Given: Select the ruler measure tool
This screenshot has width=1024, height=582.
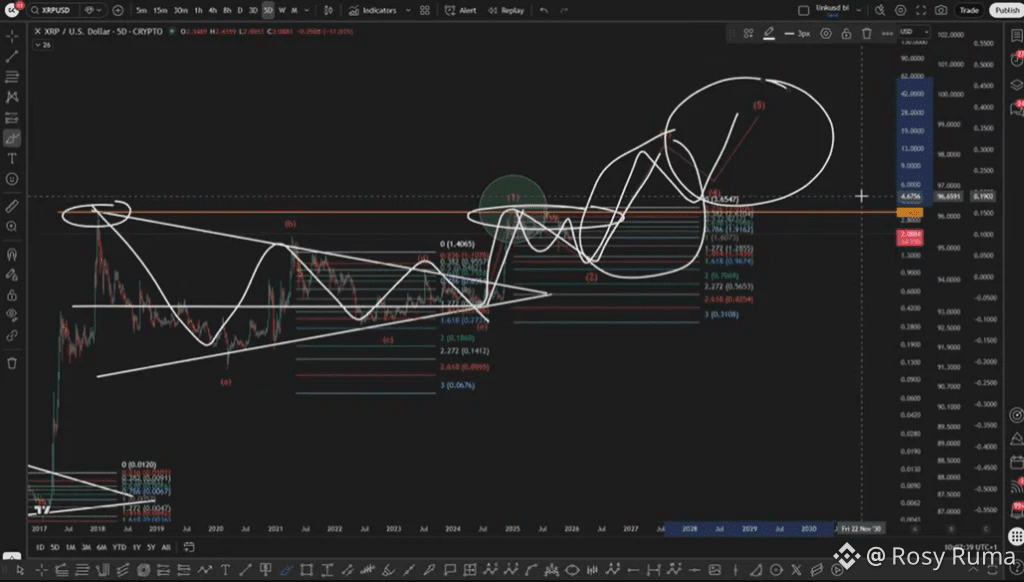Looking at the screenshot, I should click(x=12, y=206).
